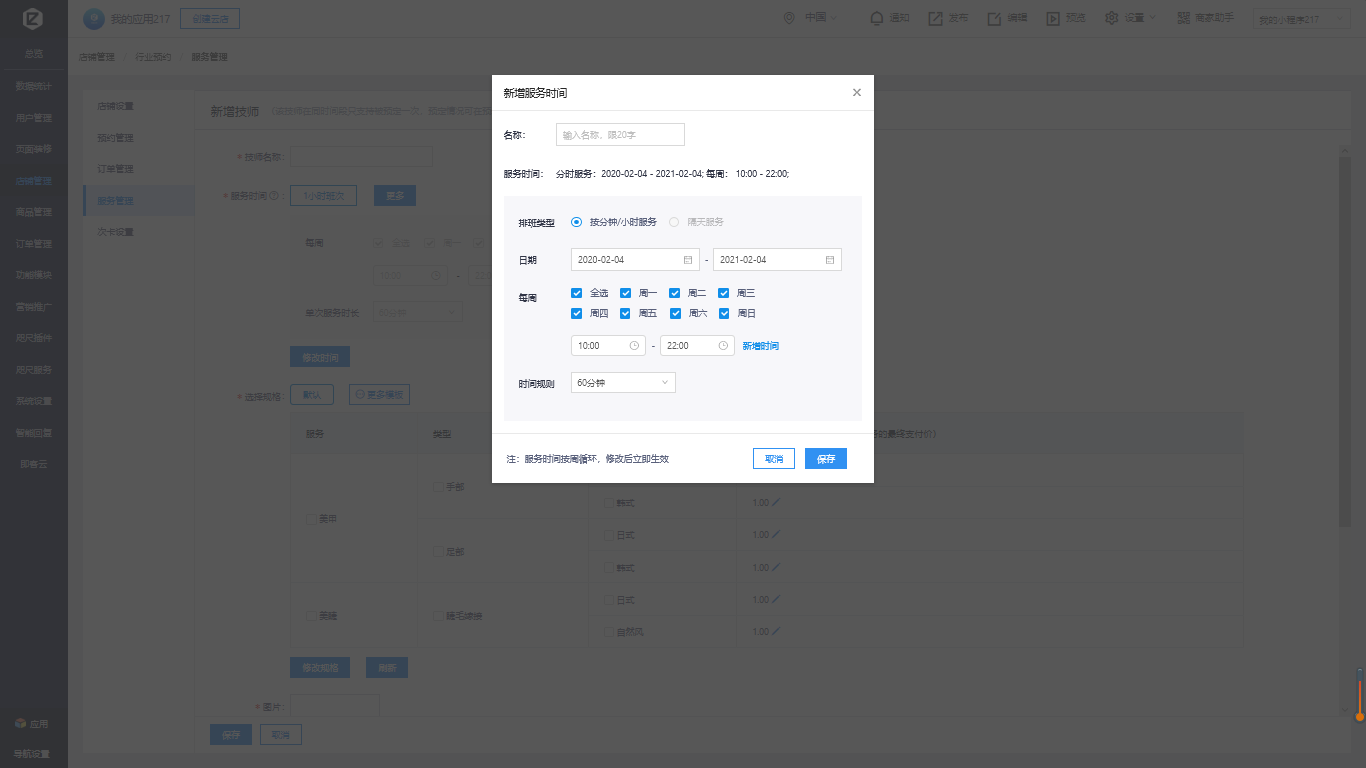Click the 名称 name input field
Screen dimensions: 1366x768
(620, 134)
